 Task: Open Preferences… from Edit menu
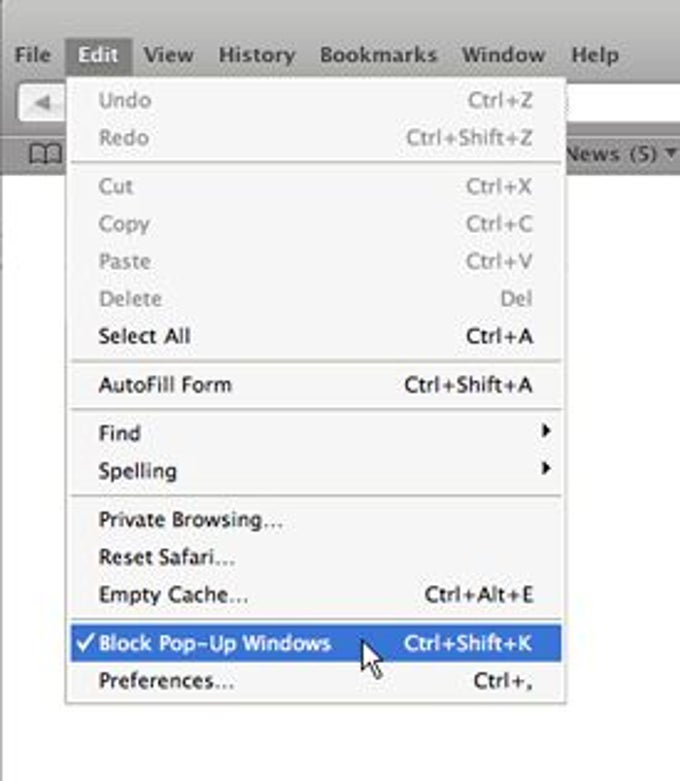[x=316, y=680]
